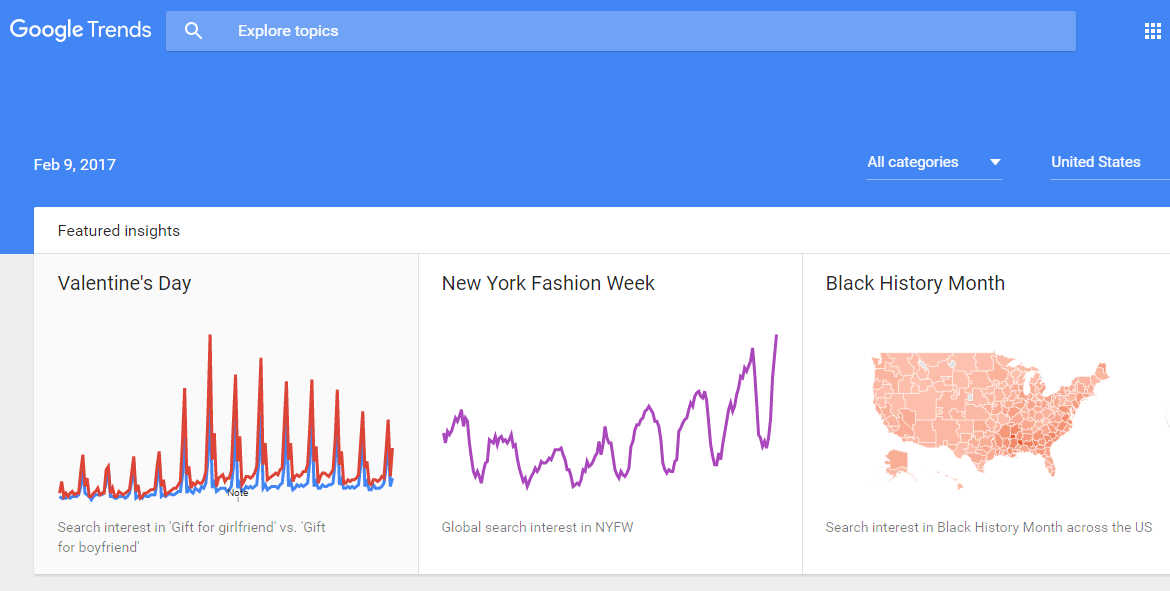Click the Note marker on Valentine's chart
The image size is (1170, 591).
[x=238, y=492]
